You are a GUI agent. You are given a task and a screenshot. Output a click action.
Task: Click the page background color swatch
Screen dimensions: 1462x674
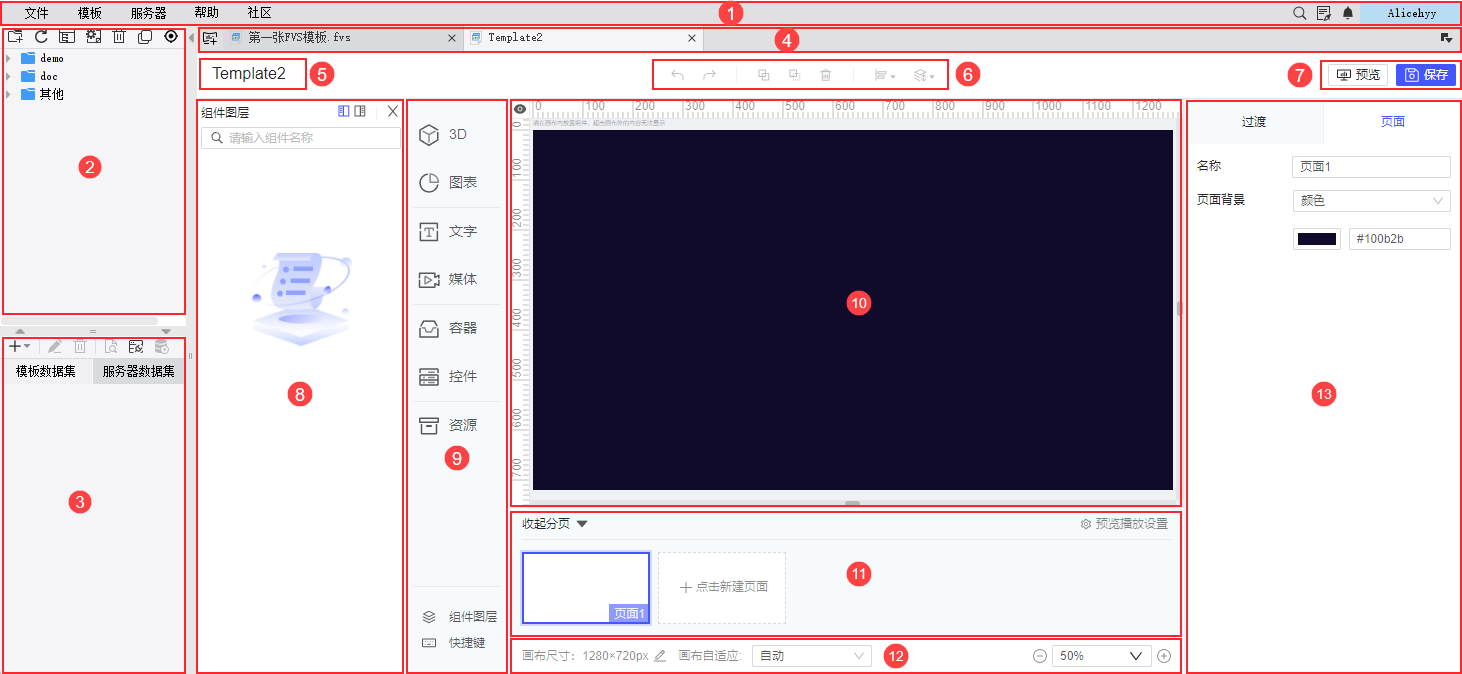tap(1317, 239)
